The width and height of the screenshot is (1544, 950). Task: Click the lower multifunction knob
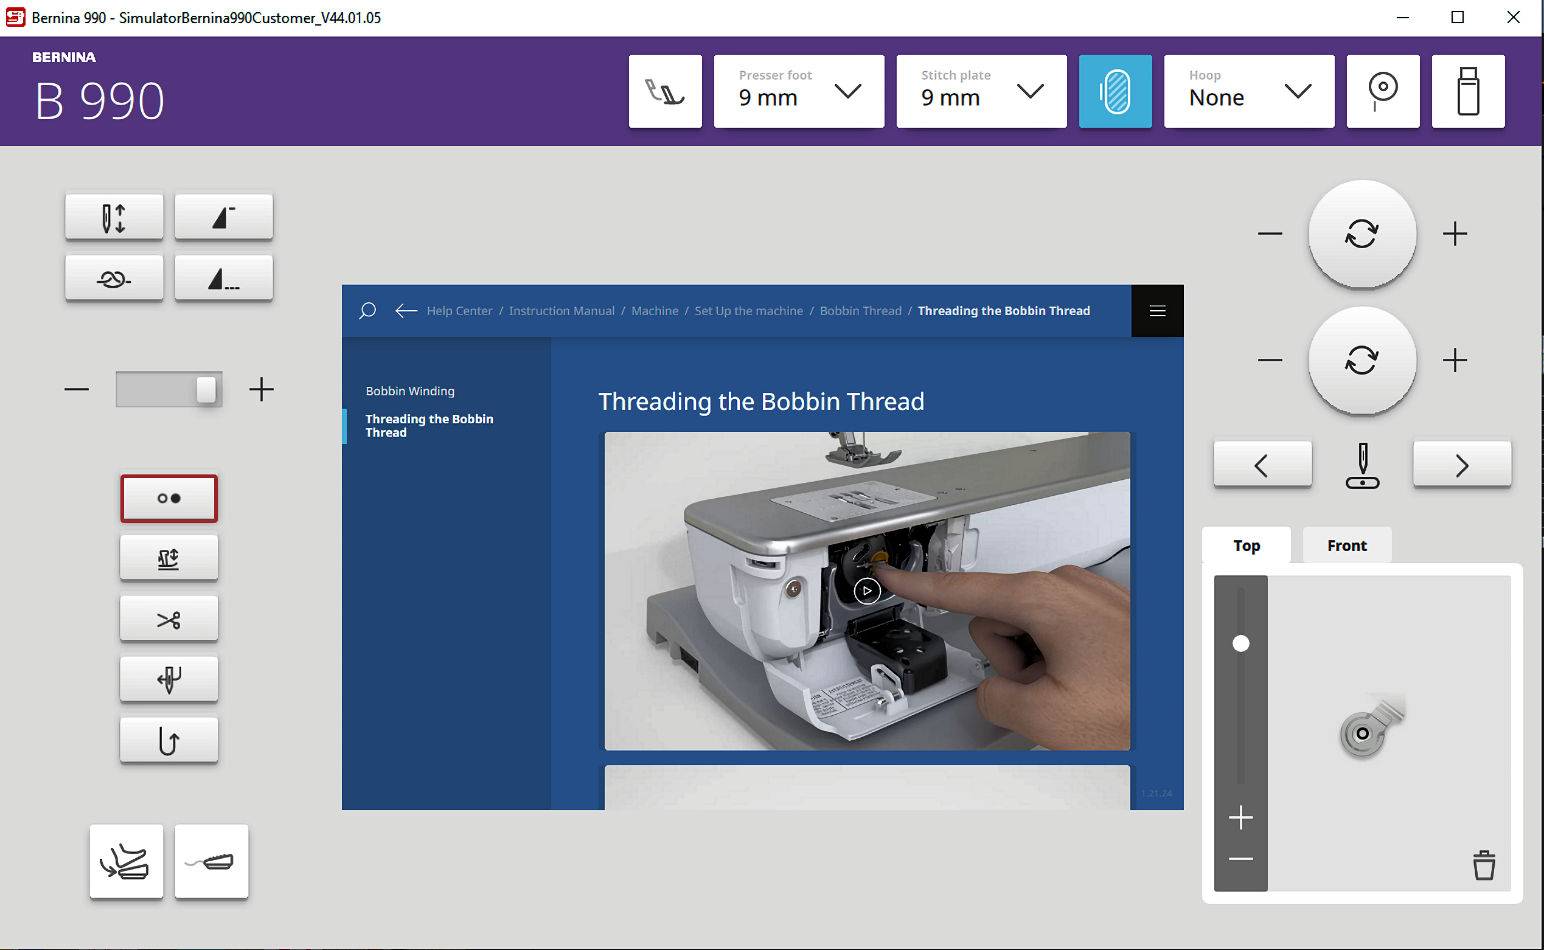[x=1362, y=360]
